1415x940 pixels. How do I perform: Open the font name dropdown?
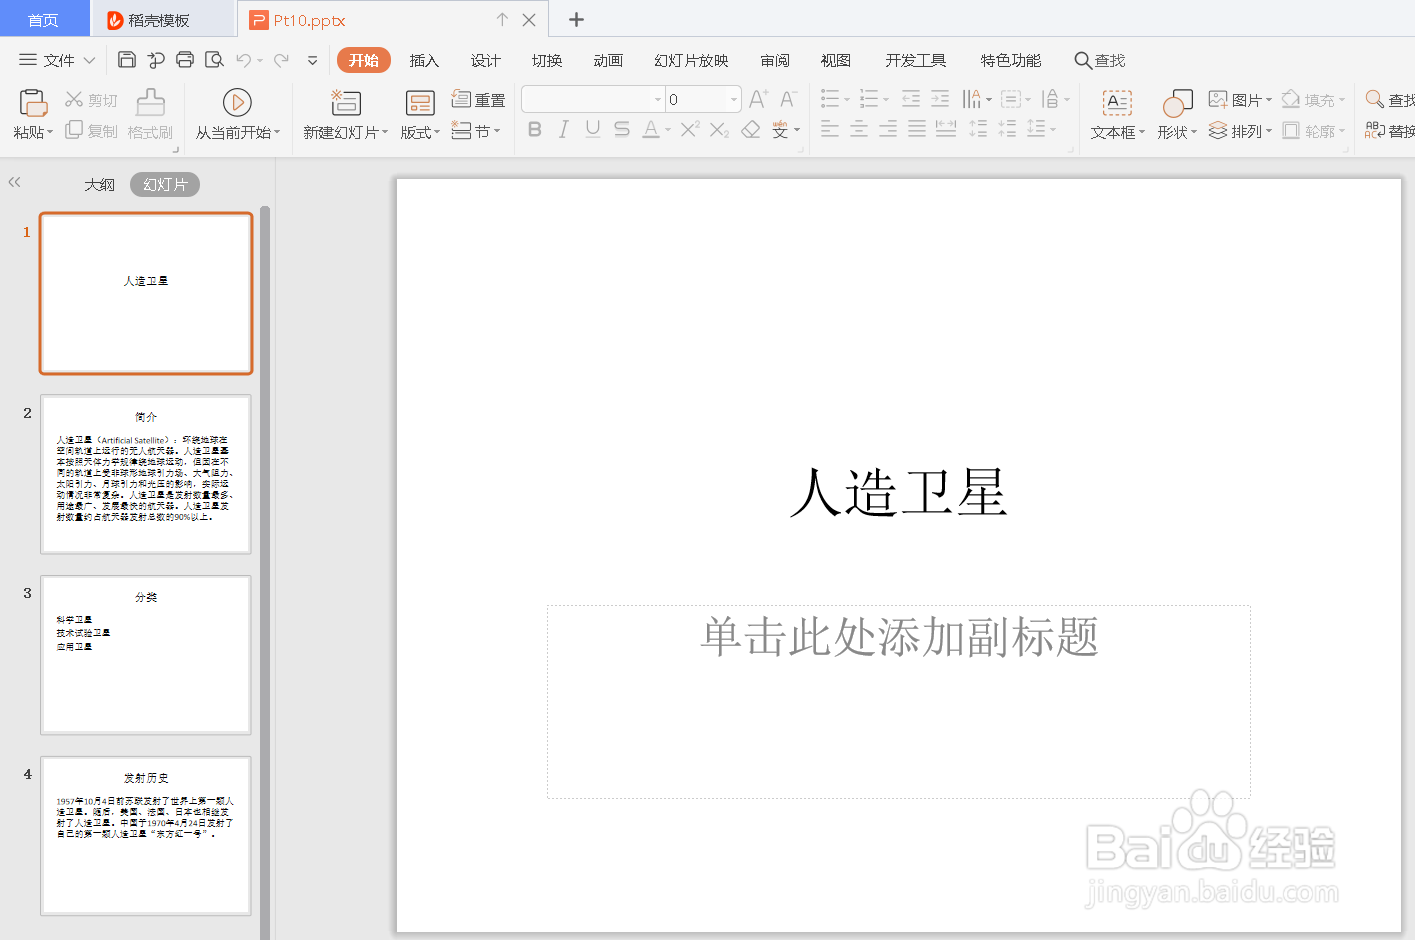[658, 99]
